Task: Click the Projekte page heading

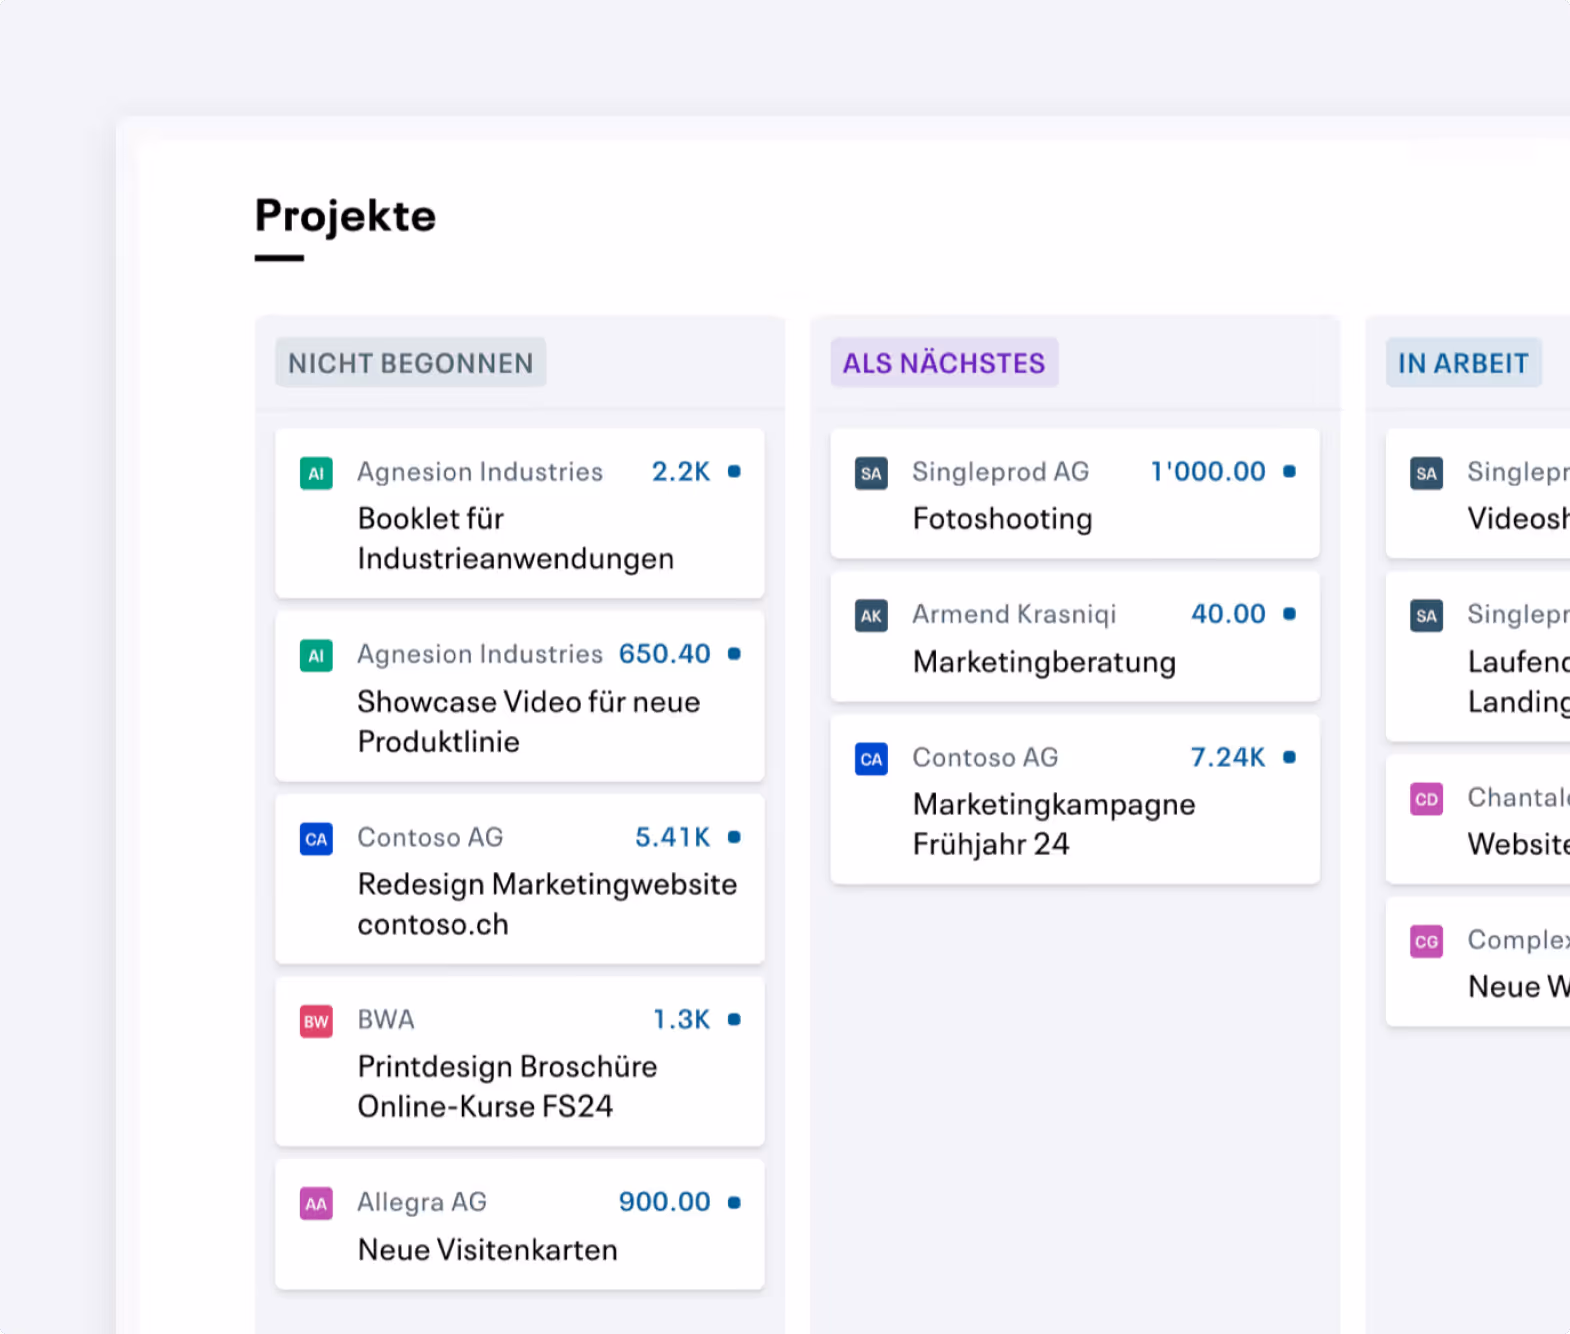Action: pos(345,216)
